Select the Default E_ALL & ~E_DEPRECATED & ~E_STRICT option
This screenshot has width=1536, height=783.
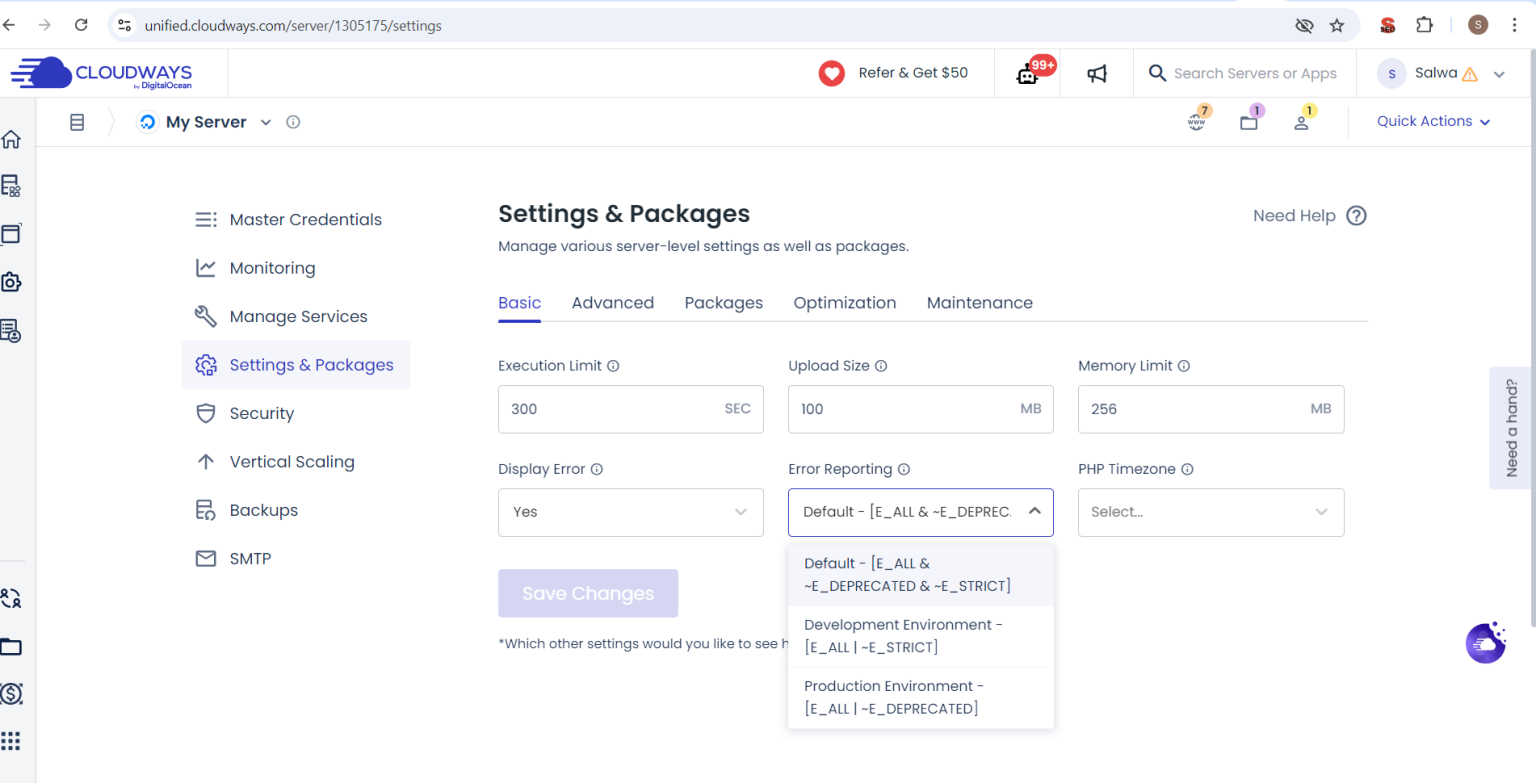(x=921, y=575)
